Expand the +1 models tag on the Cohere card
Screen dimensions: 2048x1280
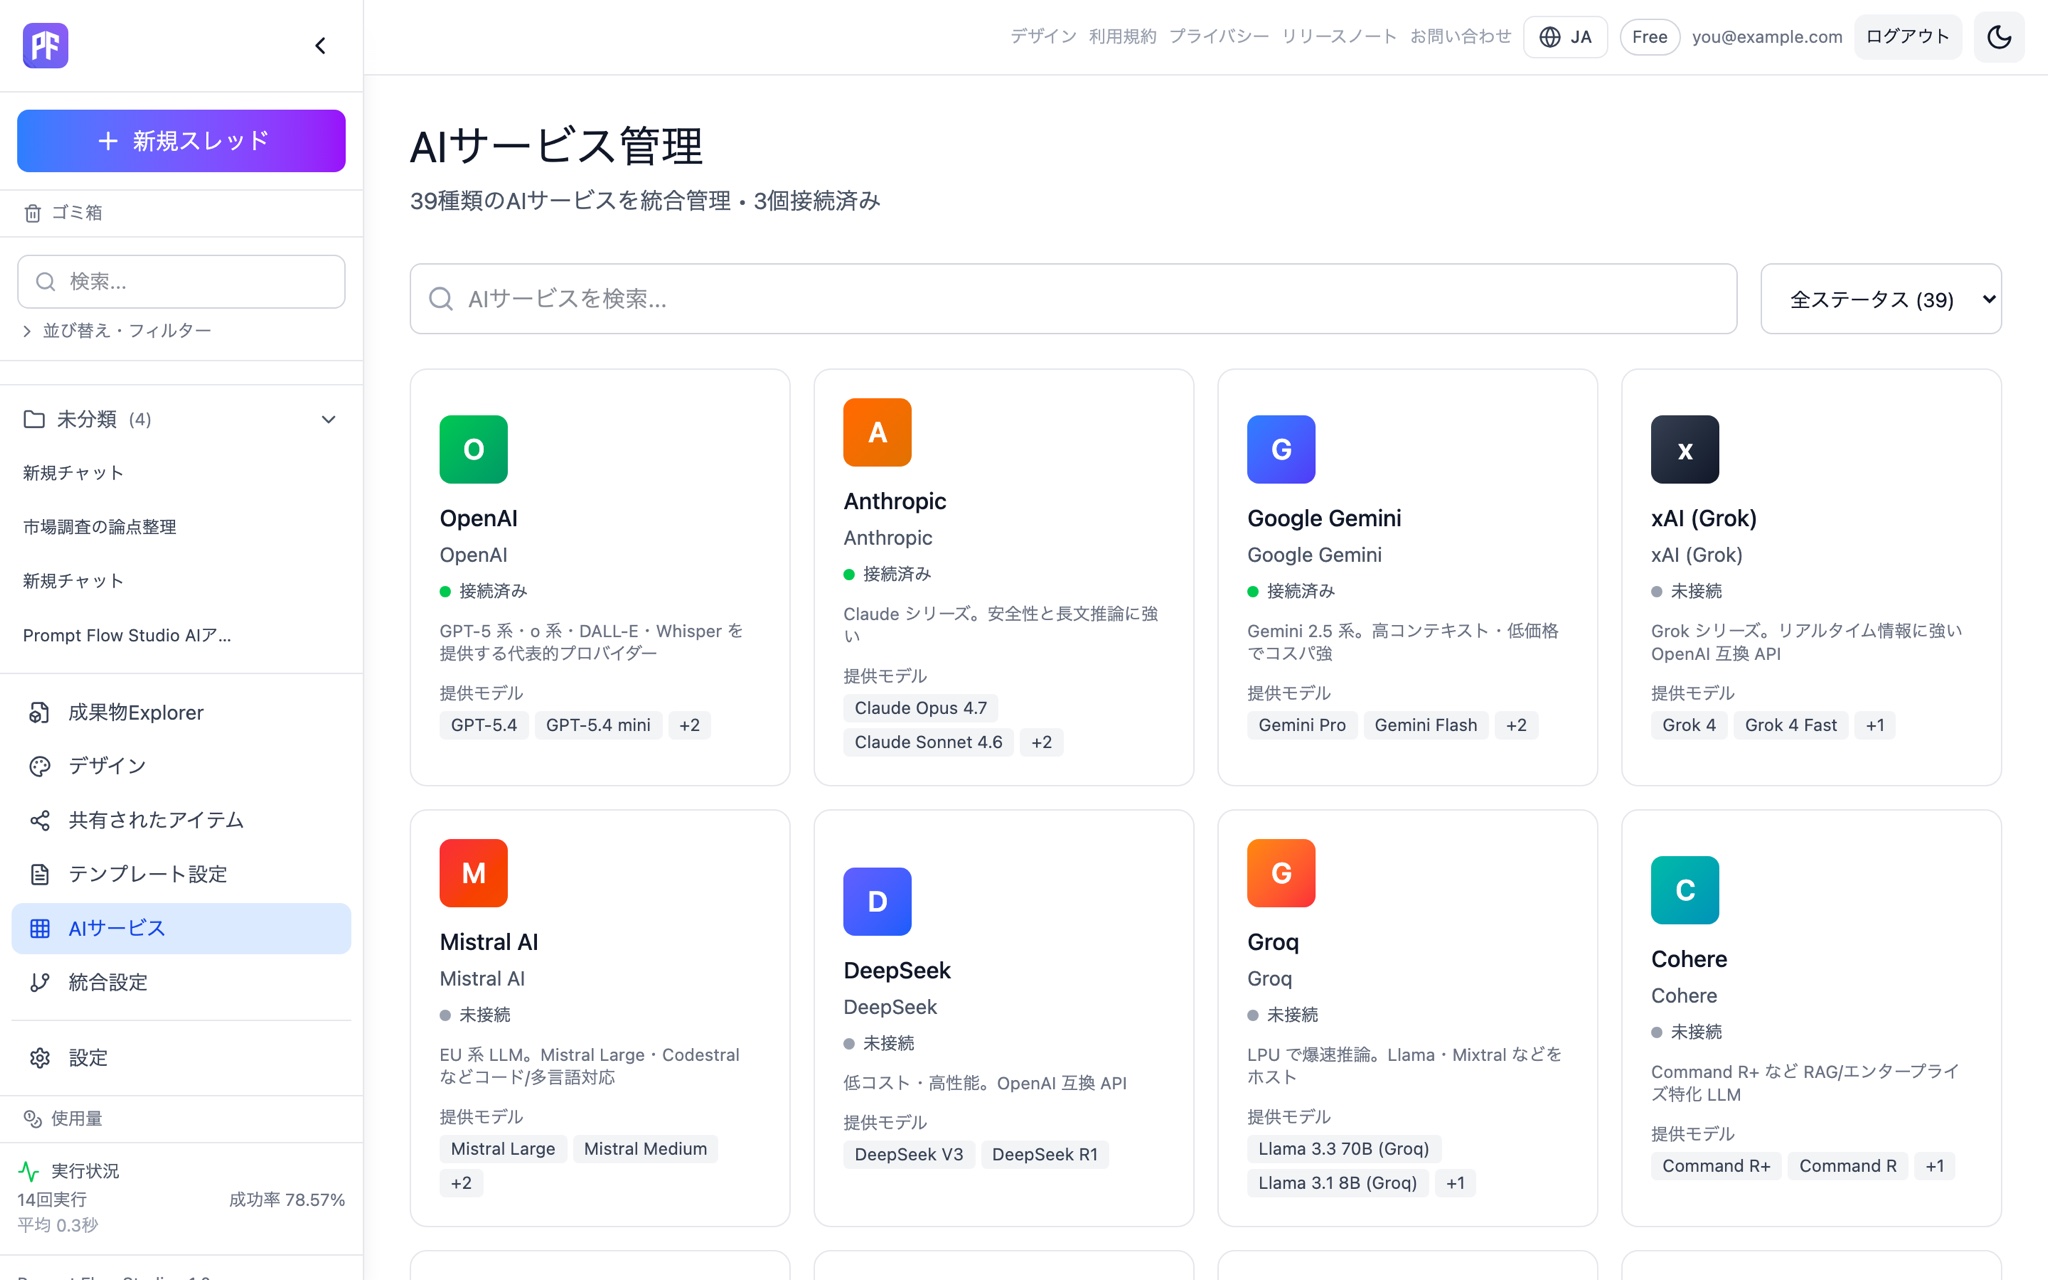click(x=1935, y=1166)
